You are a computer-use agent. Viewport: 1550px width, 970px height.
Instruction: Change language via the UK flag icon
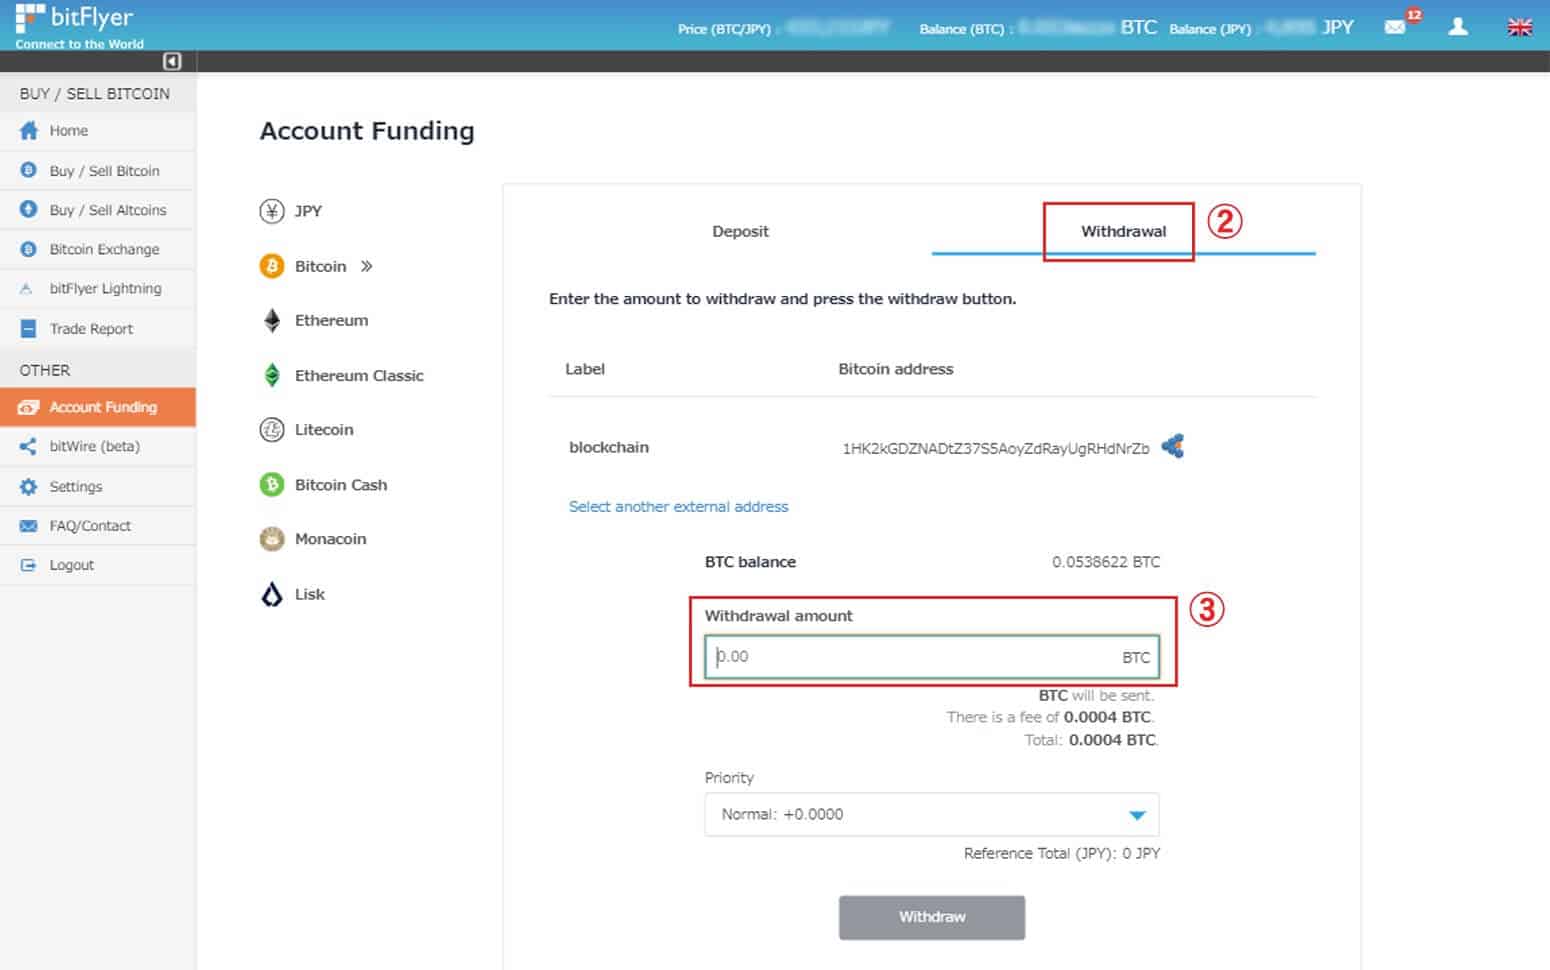[1519, 27]
